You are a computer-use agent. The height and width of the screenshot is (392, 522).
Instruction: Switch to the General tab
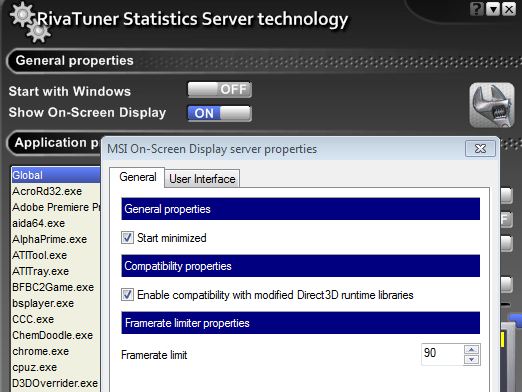pyautogui.click(x=137, y=177)
